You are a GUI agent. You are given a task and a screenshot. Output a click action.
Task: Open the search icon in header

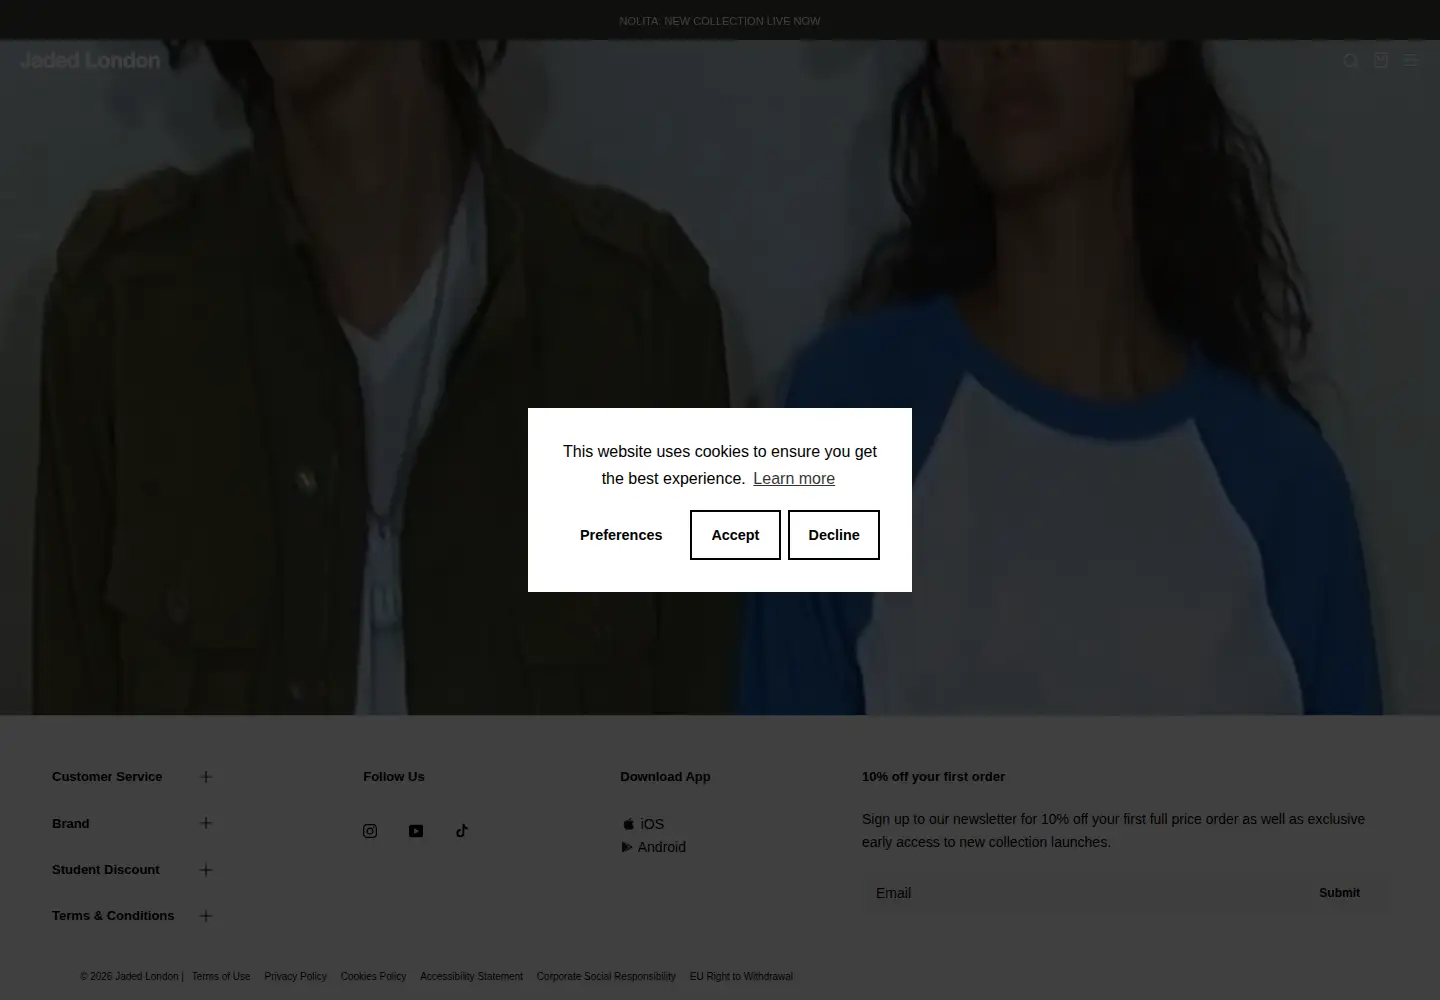click(1351, 61)
